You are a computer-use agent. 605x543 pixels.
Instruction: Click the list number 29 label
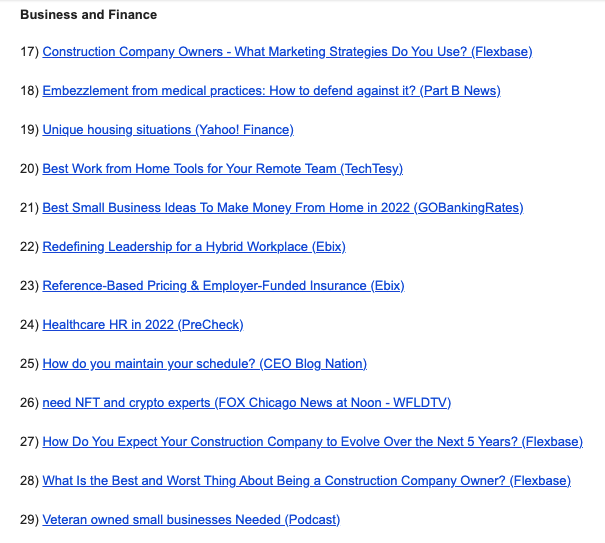pyautogui.click(x=29, y=520)
